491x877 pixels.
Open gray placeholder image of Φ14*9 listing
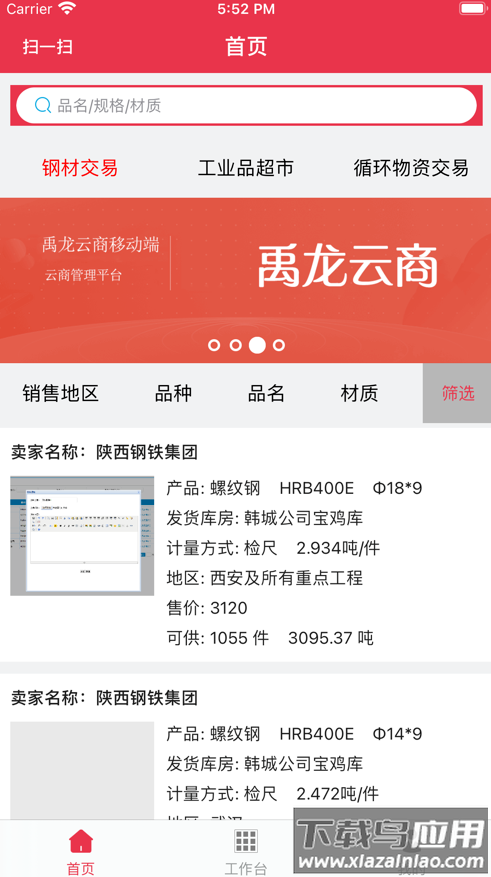(82, 771)
